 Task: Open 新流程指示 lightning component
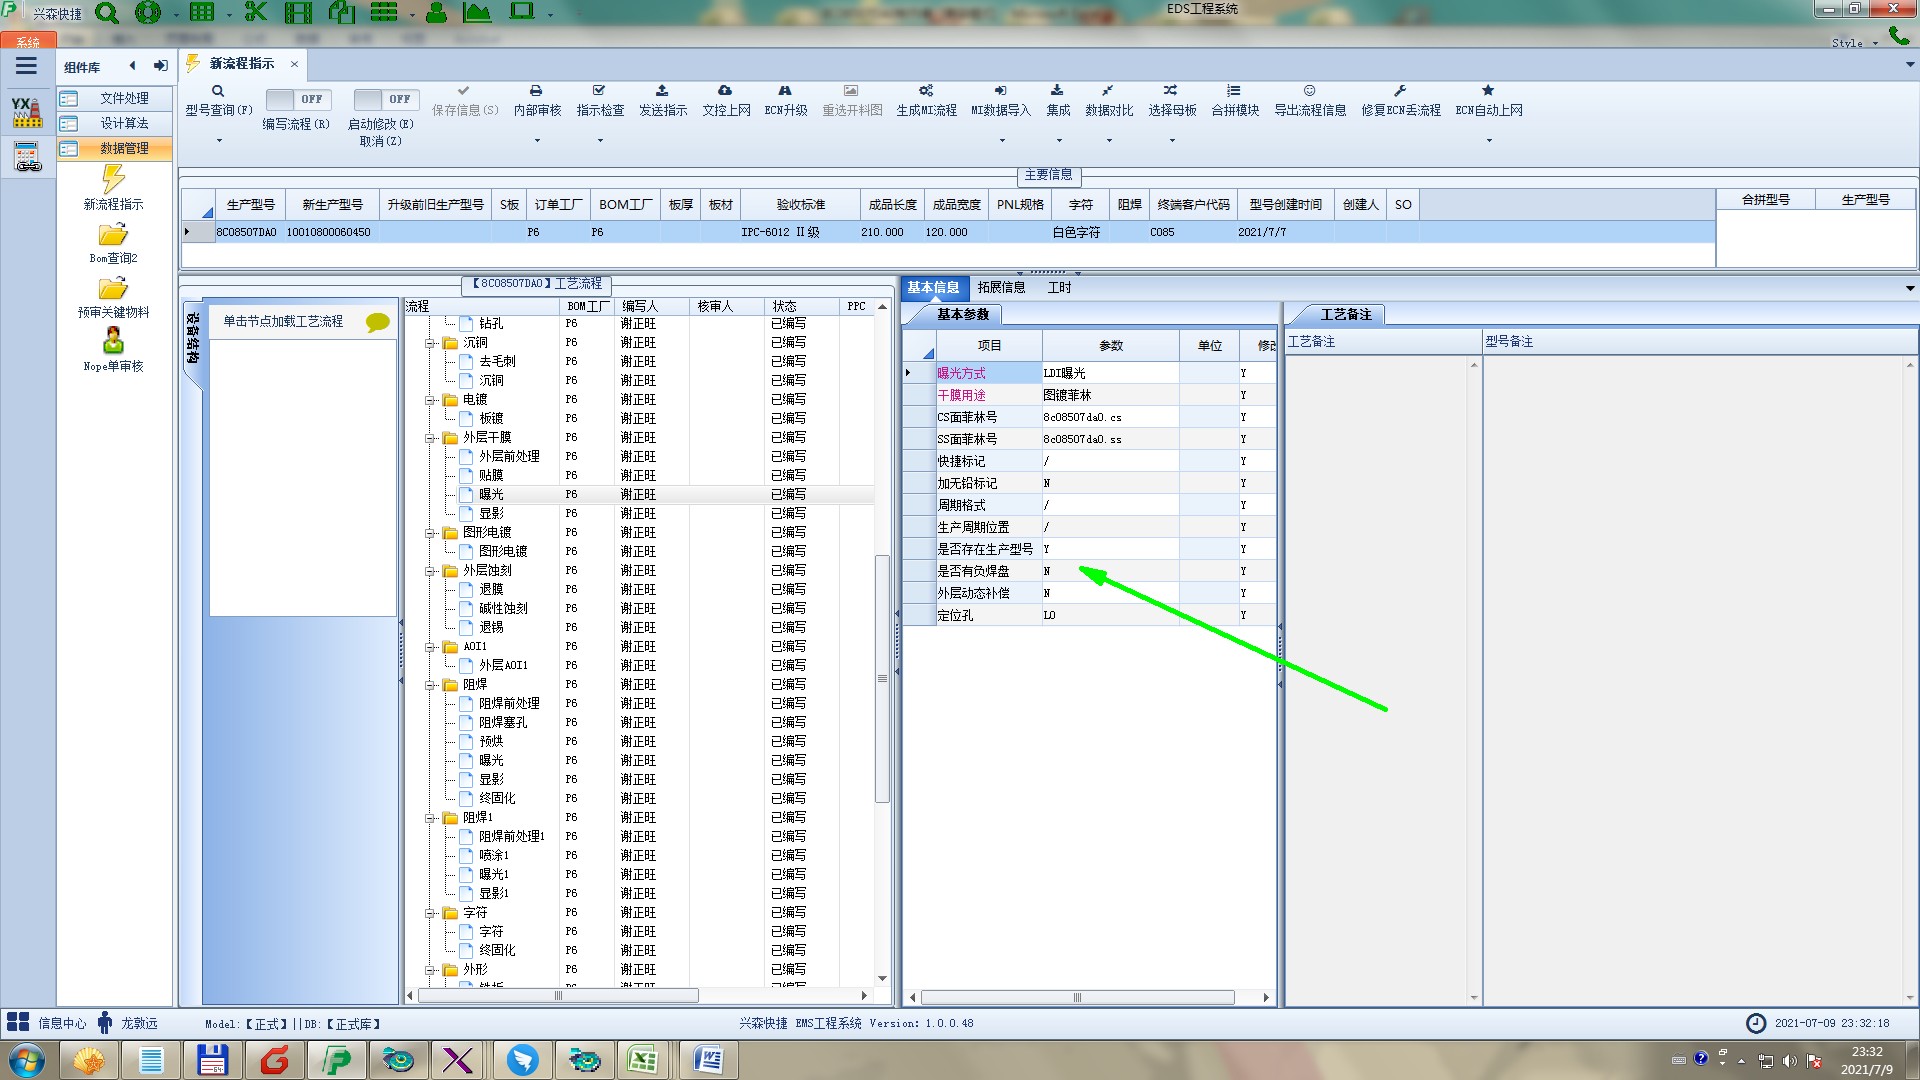click(113, 188)
